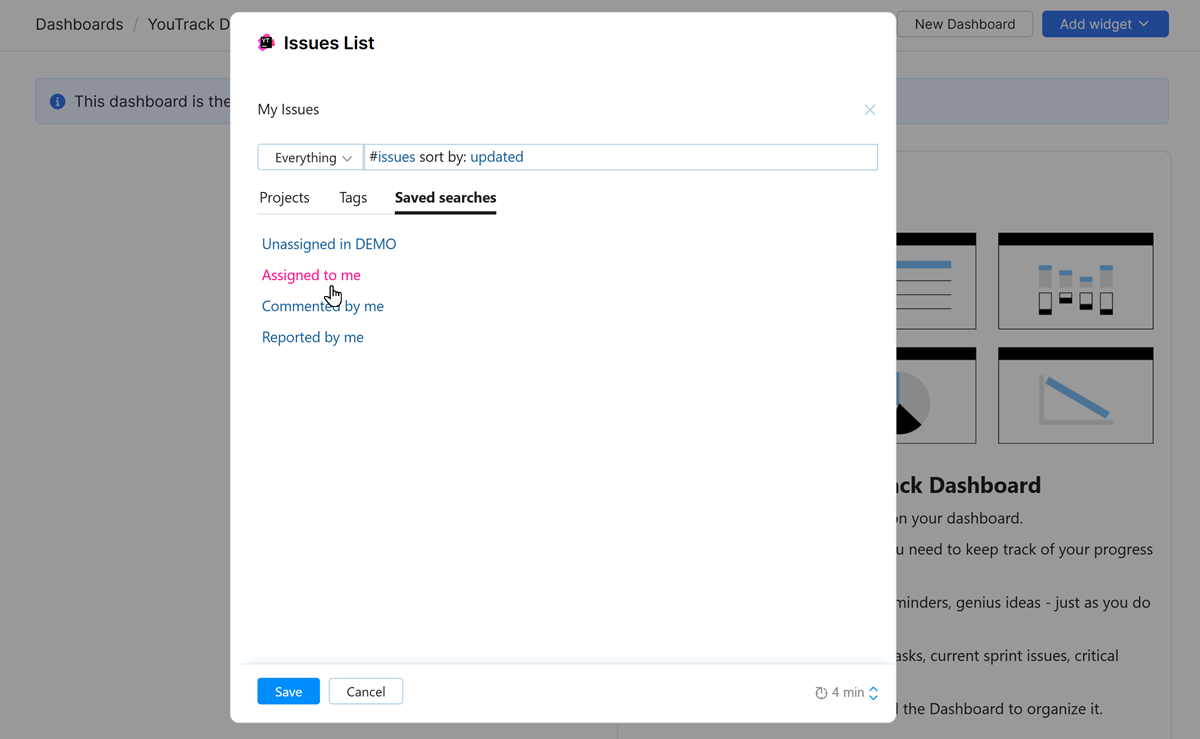
Task: Switch to the Tags tab
Action: coord(352,197)
